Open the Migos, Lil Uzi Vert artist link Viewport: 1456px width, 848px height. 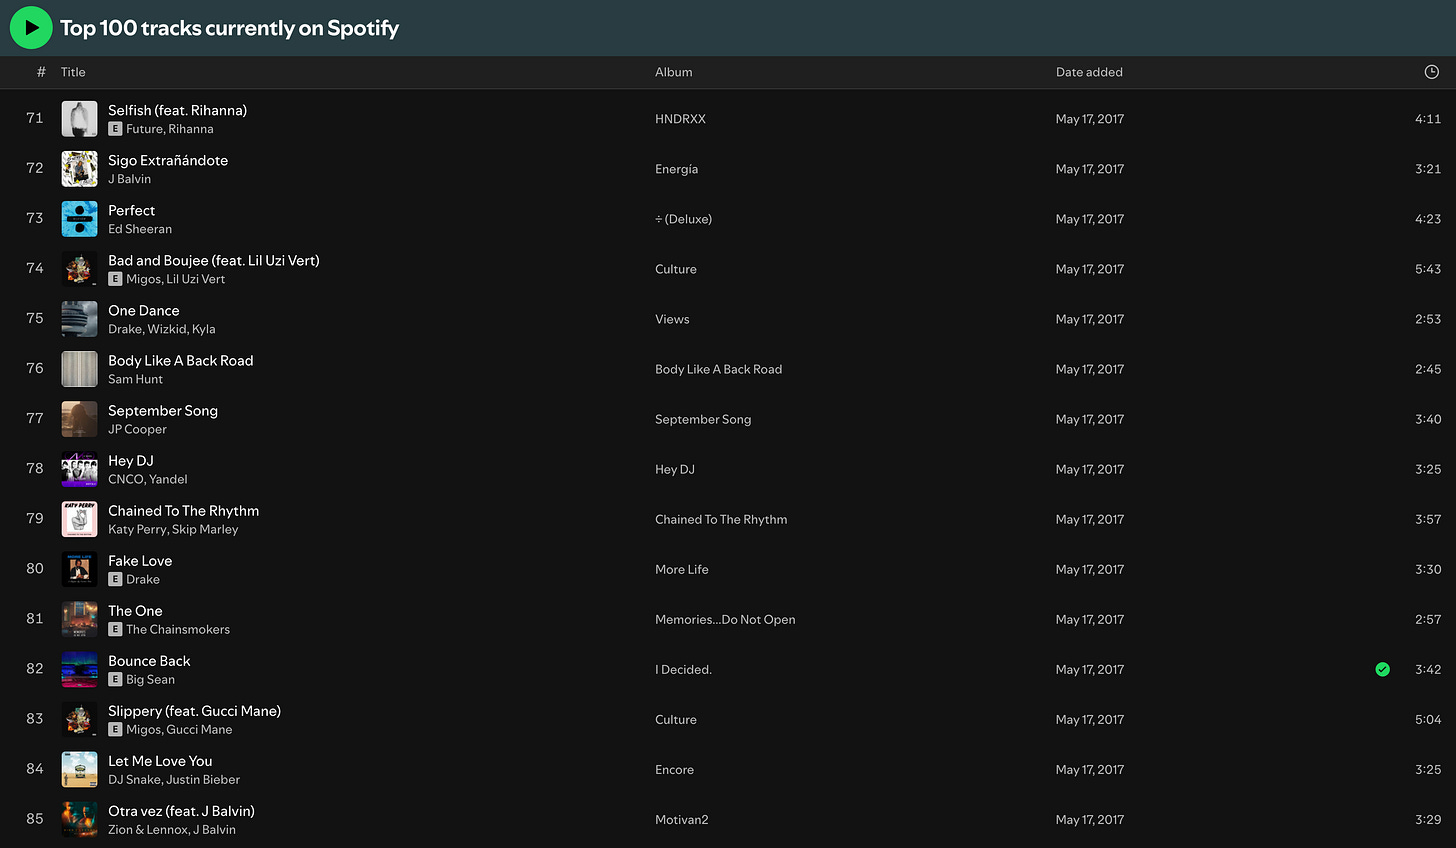coord(175,279)
